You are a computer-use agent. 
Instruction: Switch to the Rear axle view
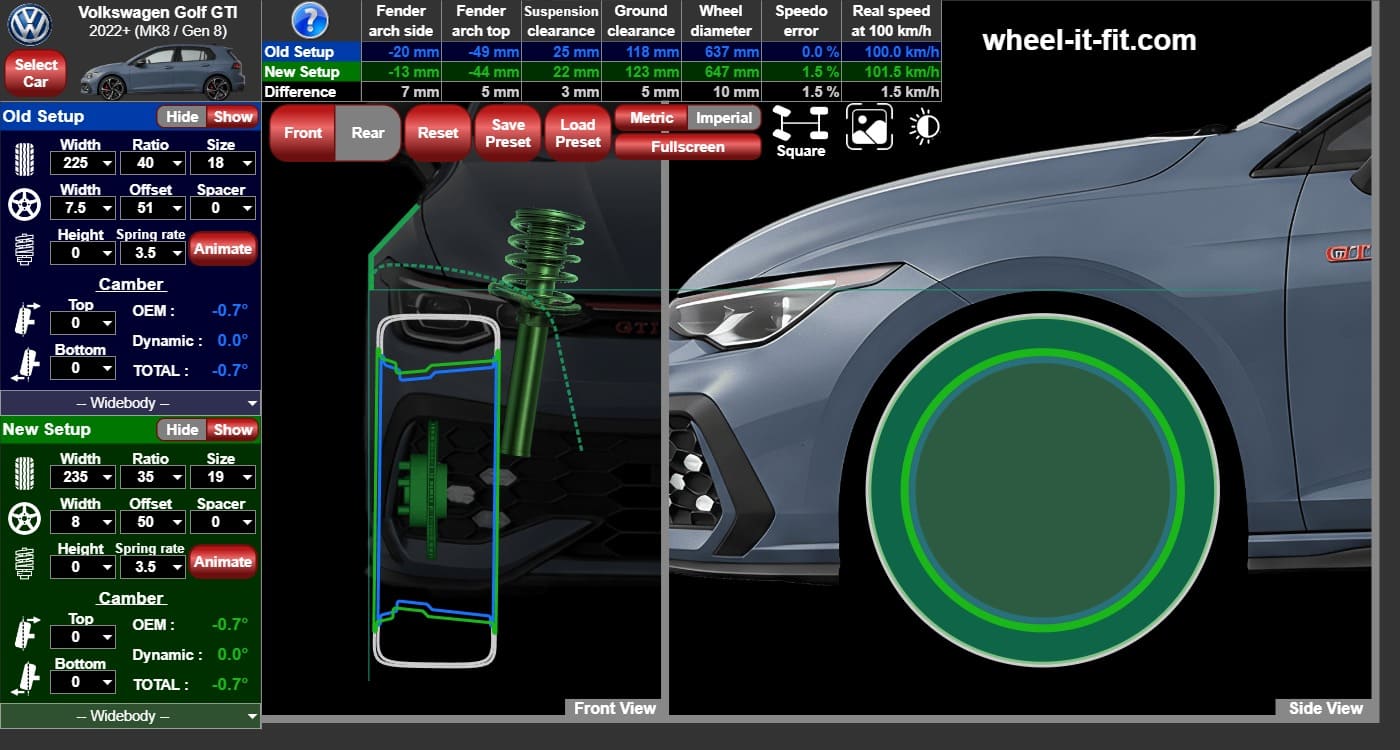(x=368, y=133)
